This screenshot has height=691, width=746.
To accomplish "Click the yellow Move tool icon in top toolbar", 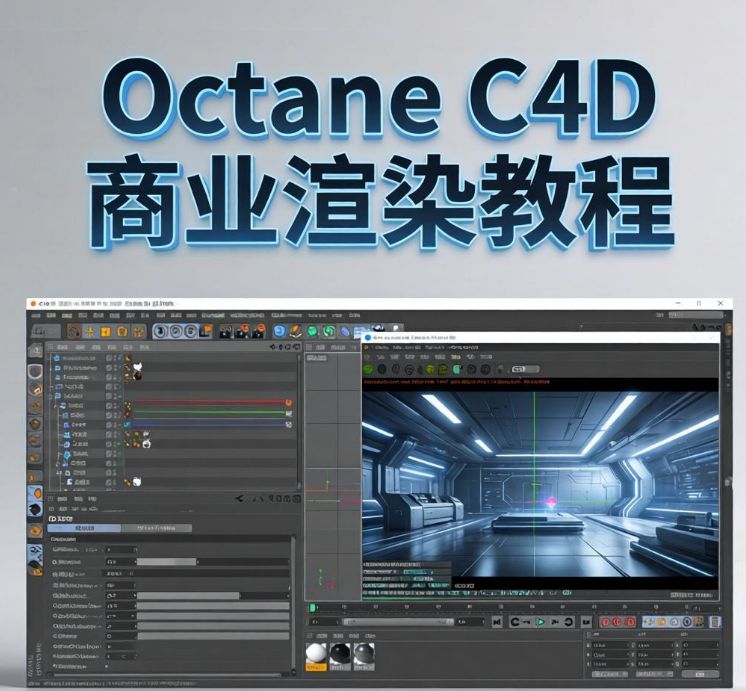I will pos(90,331).
